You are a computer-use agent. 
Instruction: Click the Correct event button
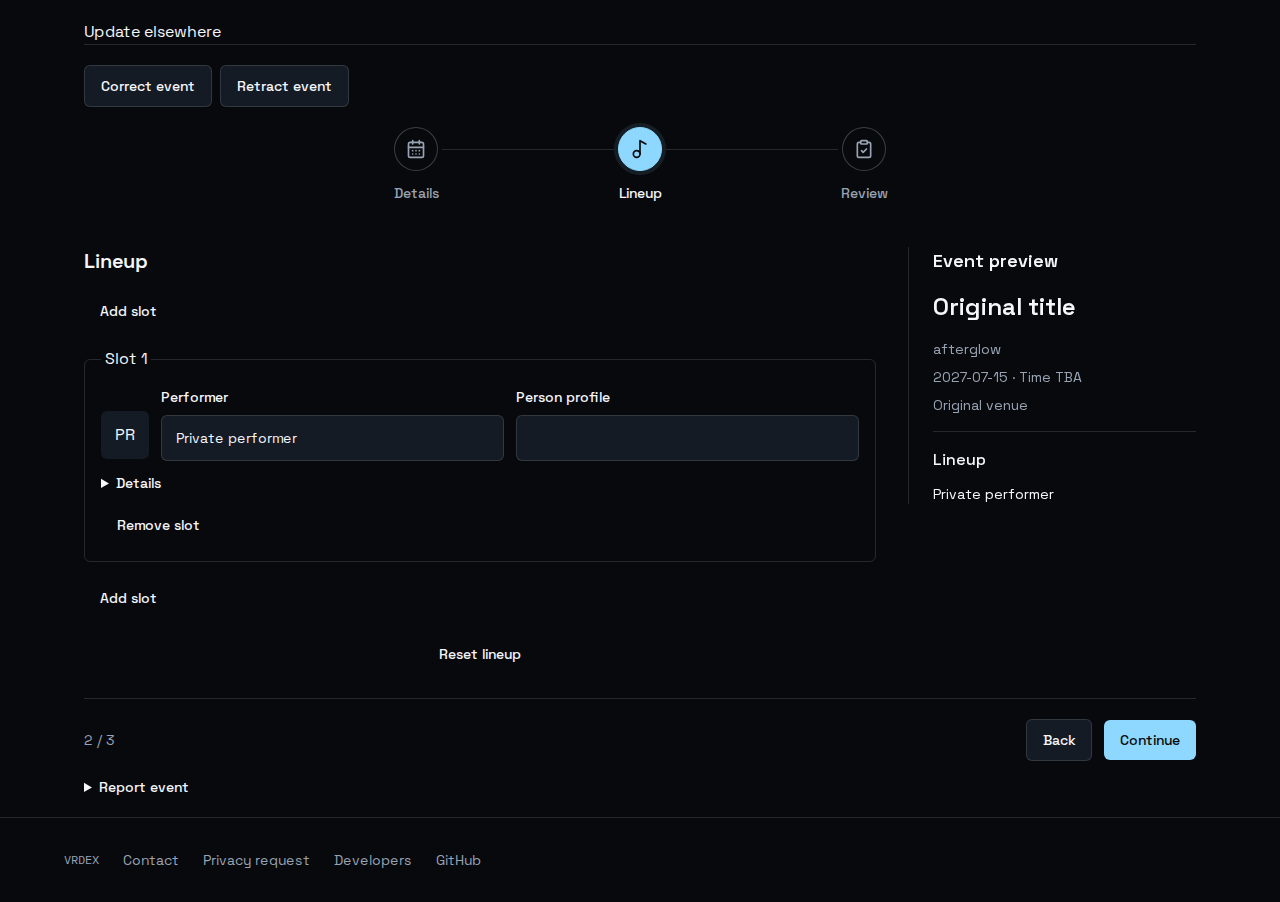click(148, 86)
